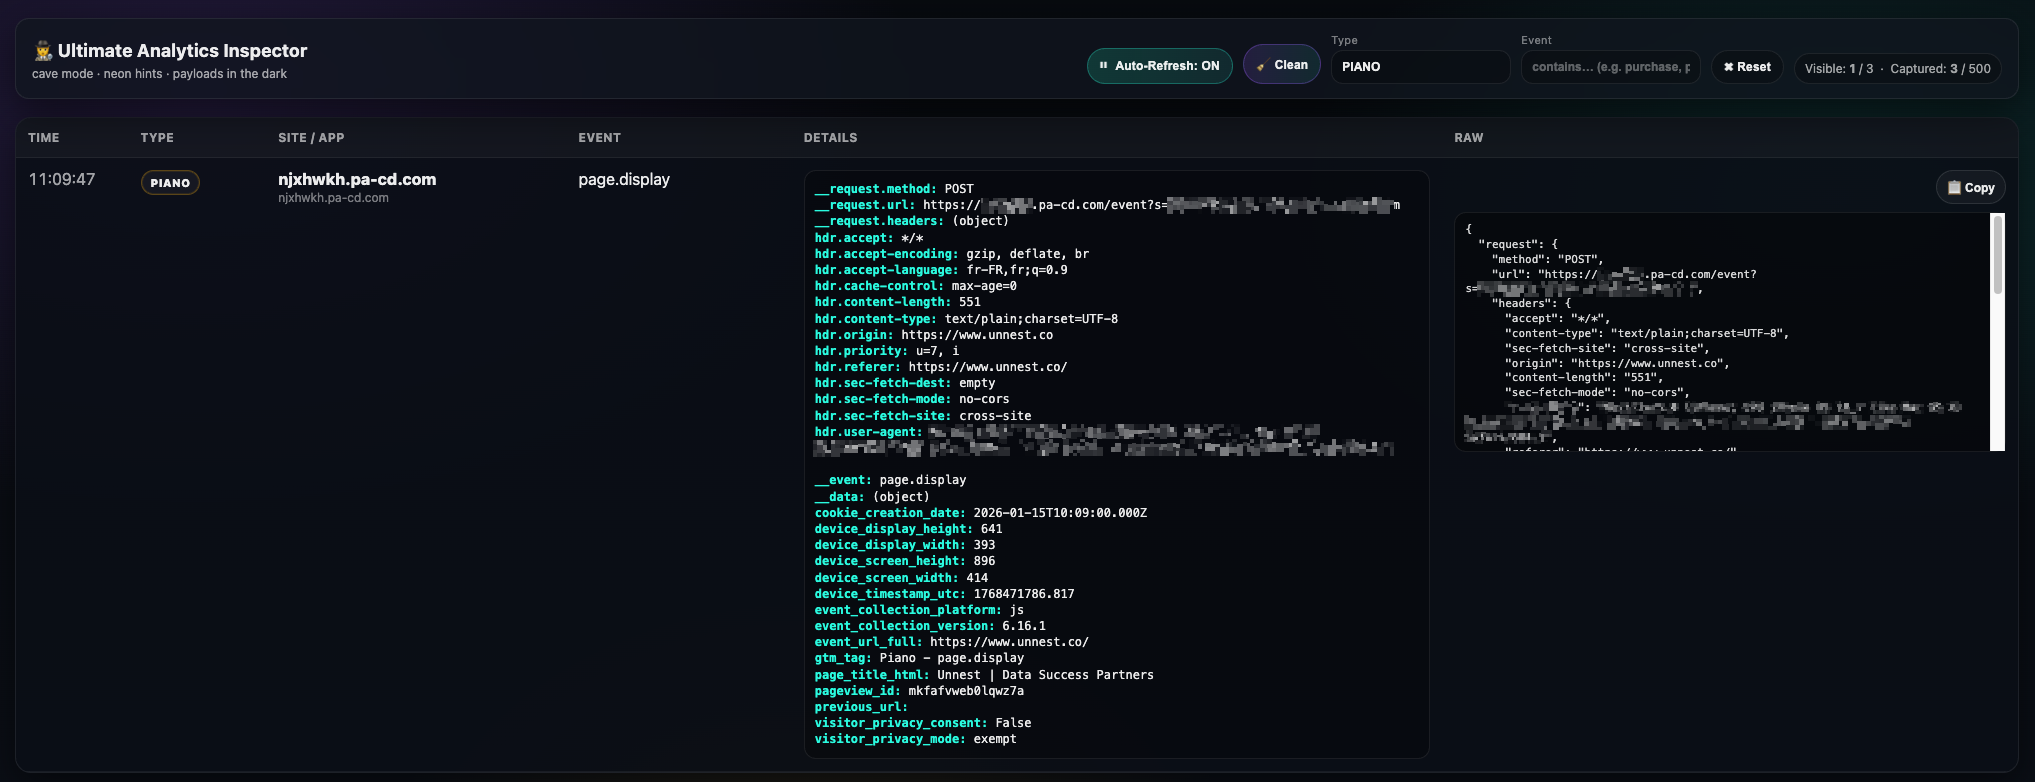The image size is (2035, 782).
Task: Click the raw panel vertical scrollbar
Action: 1997,255
